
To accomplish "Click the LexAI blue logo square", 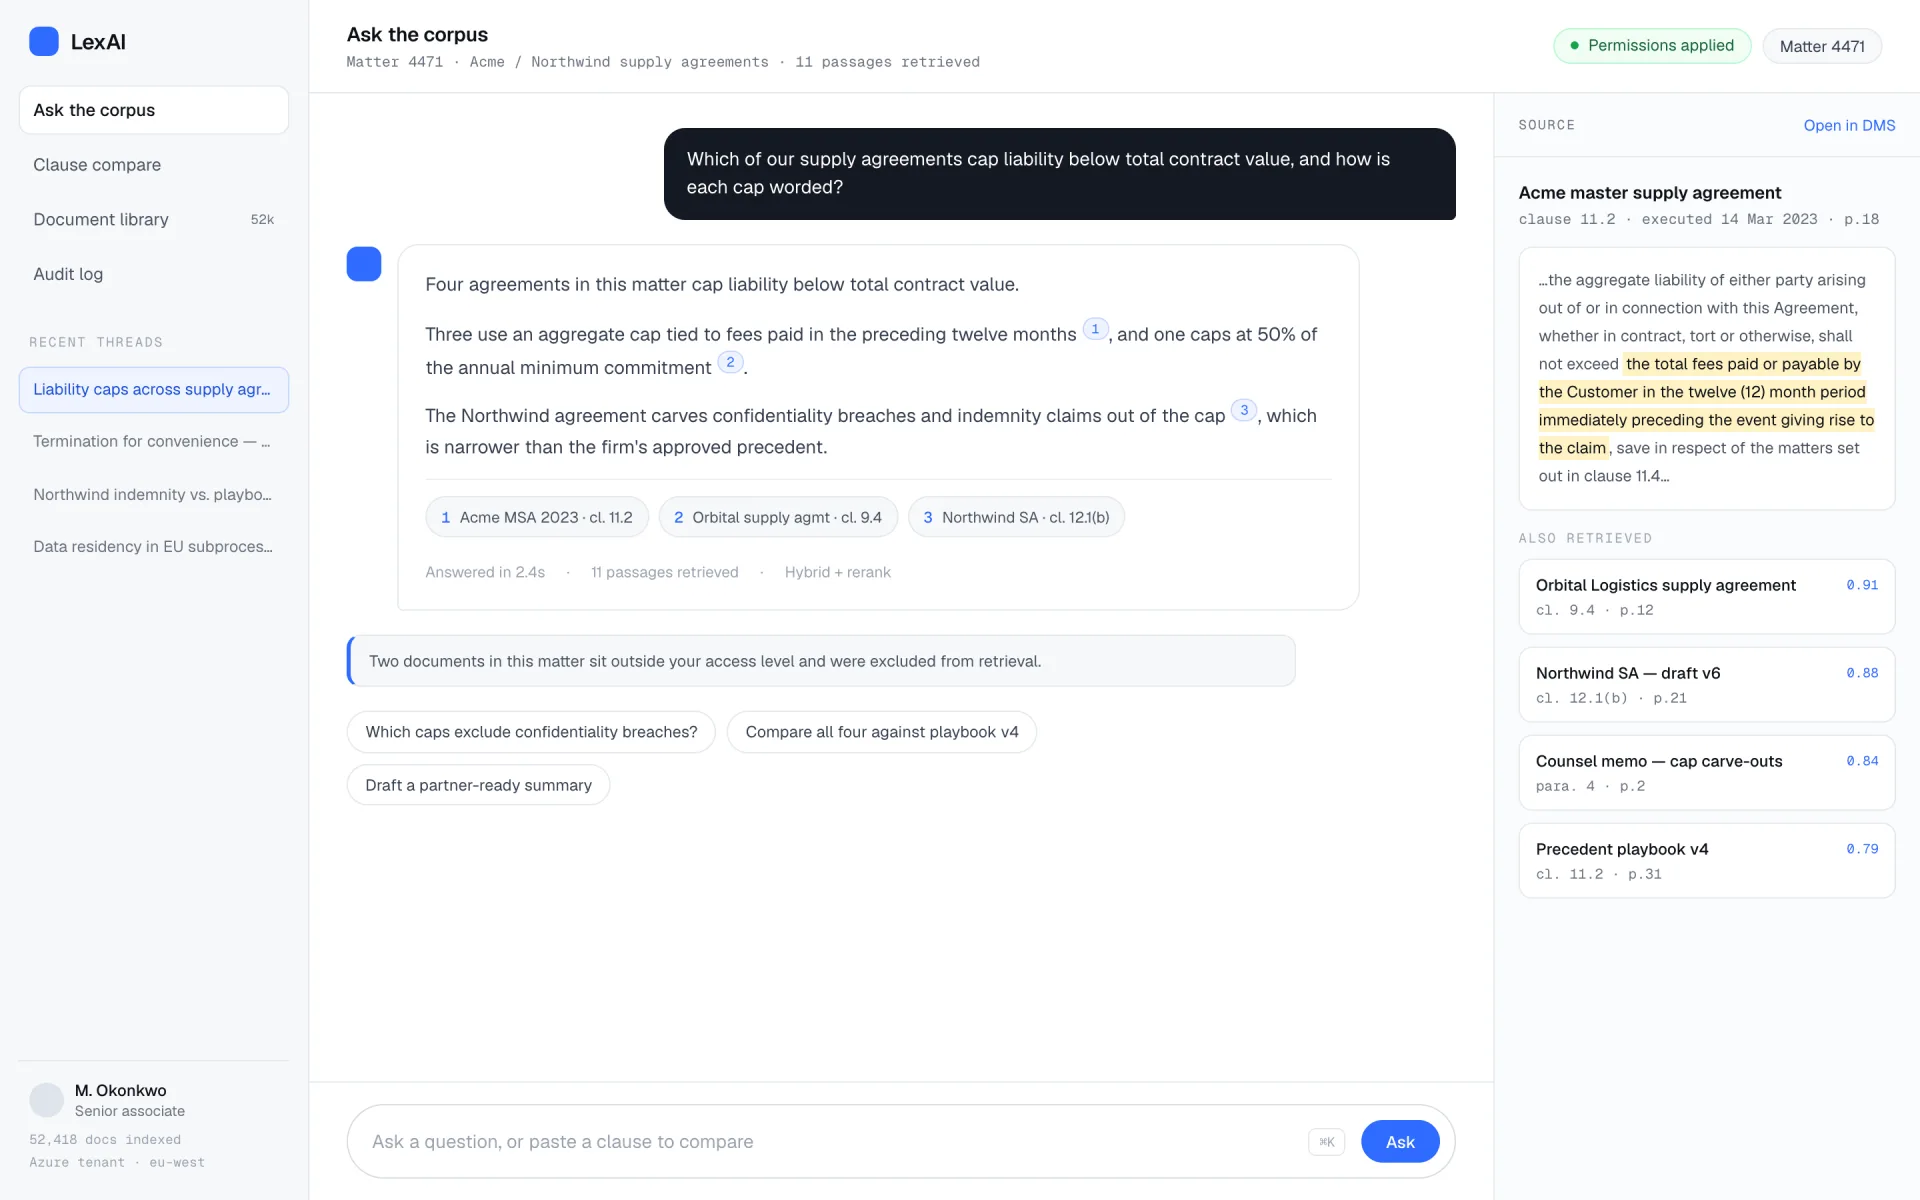I will tap(44, 42).
